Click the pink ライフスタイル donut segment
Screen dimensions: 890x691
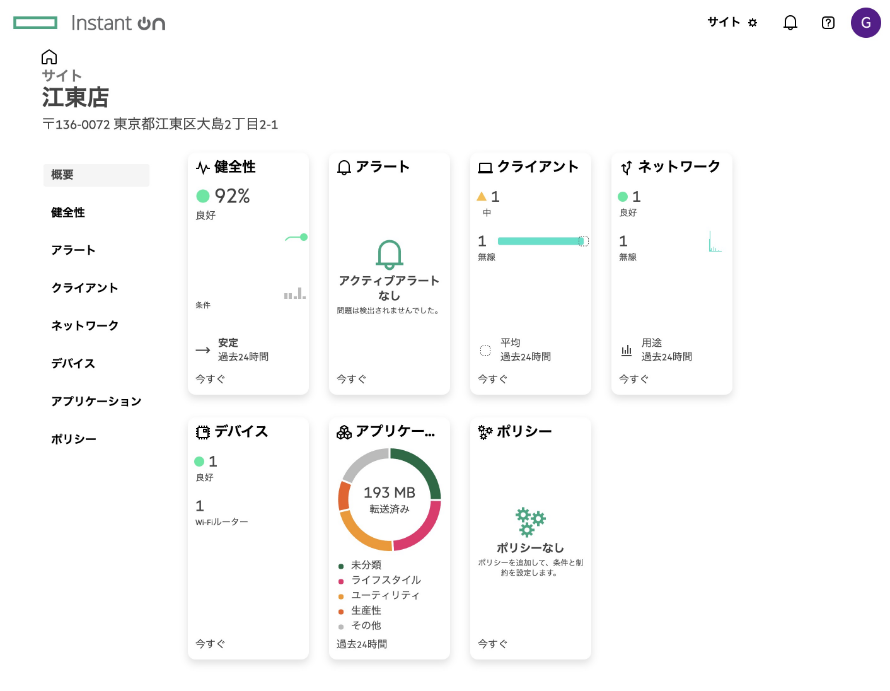421,531
